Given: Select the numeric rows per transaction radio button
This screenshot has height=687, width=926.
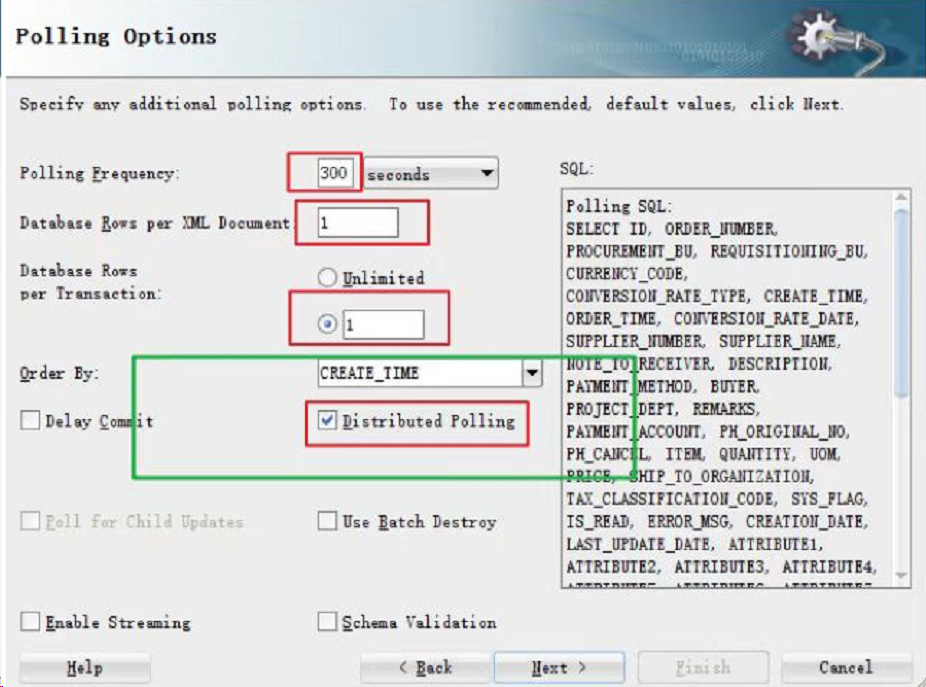Looking at the screenshot, I should [327, 324].
